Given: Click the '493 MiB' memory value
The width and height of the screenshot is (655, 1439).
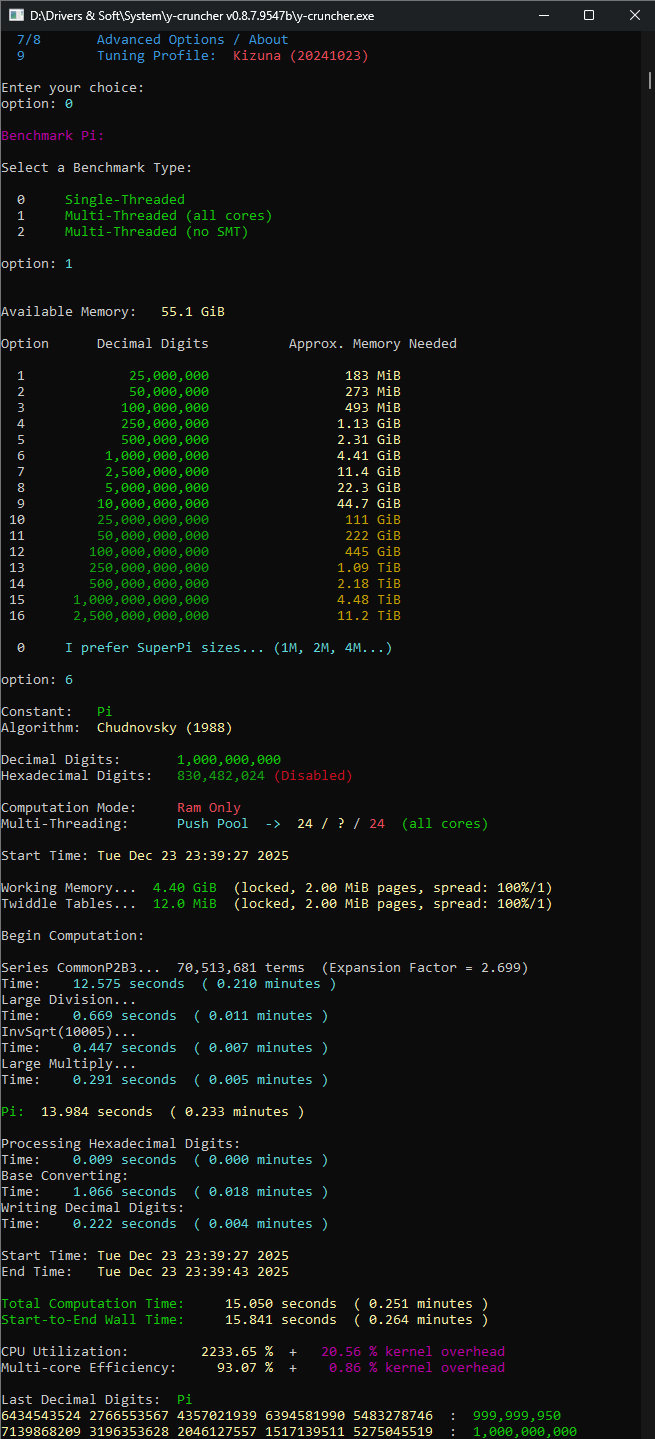Looking at the screenshot, I should click(x=372, y=408).
